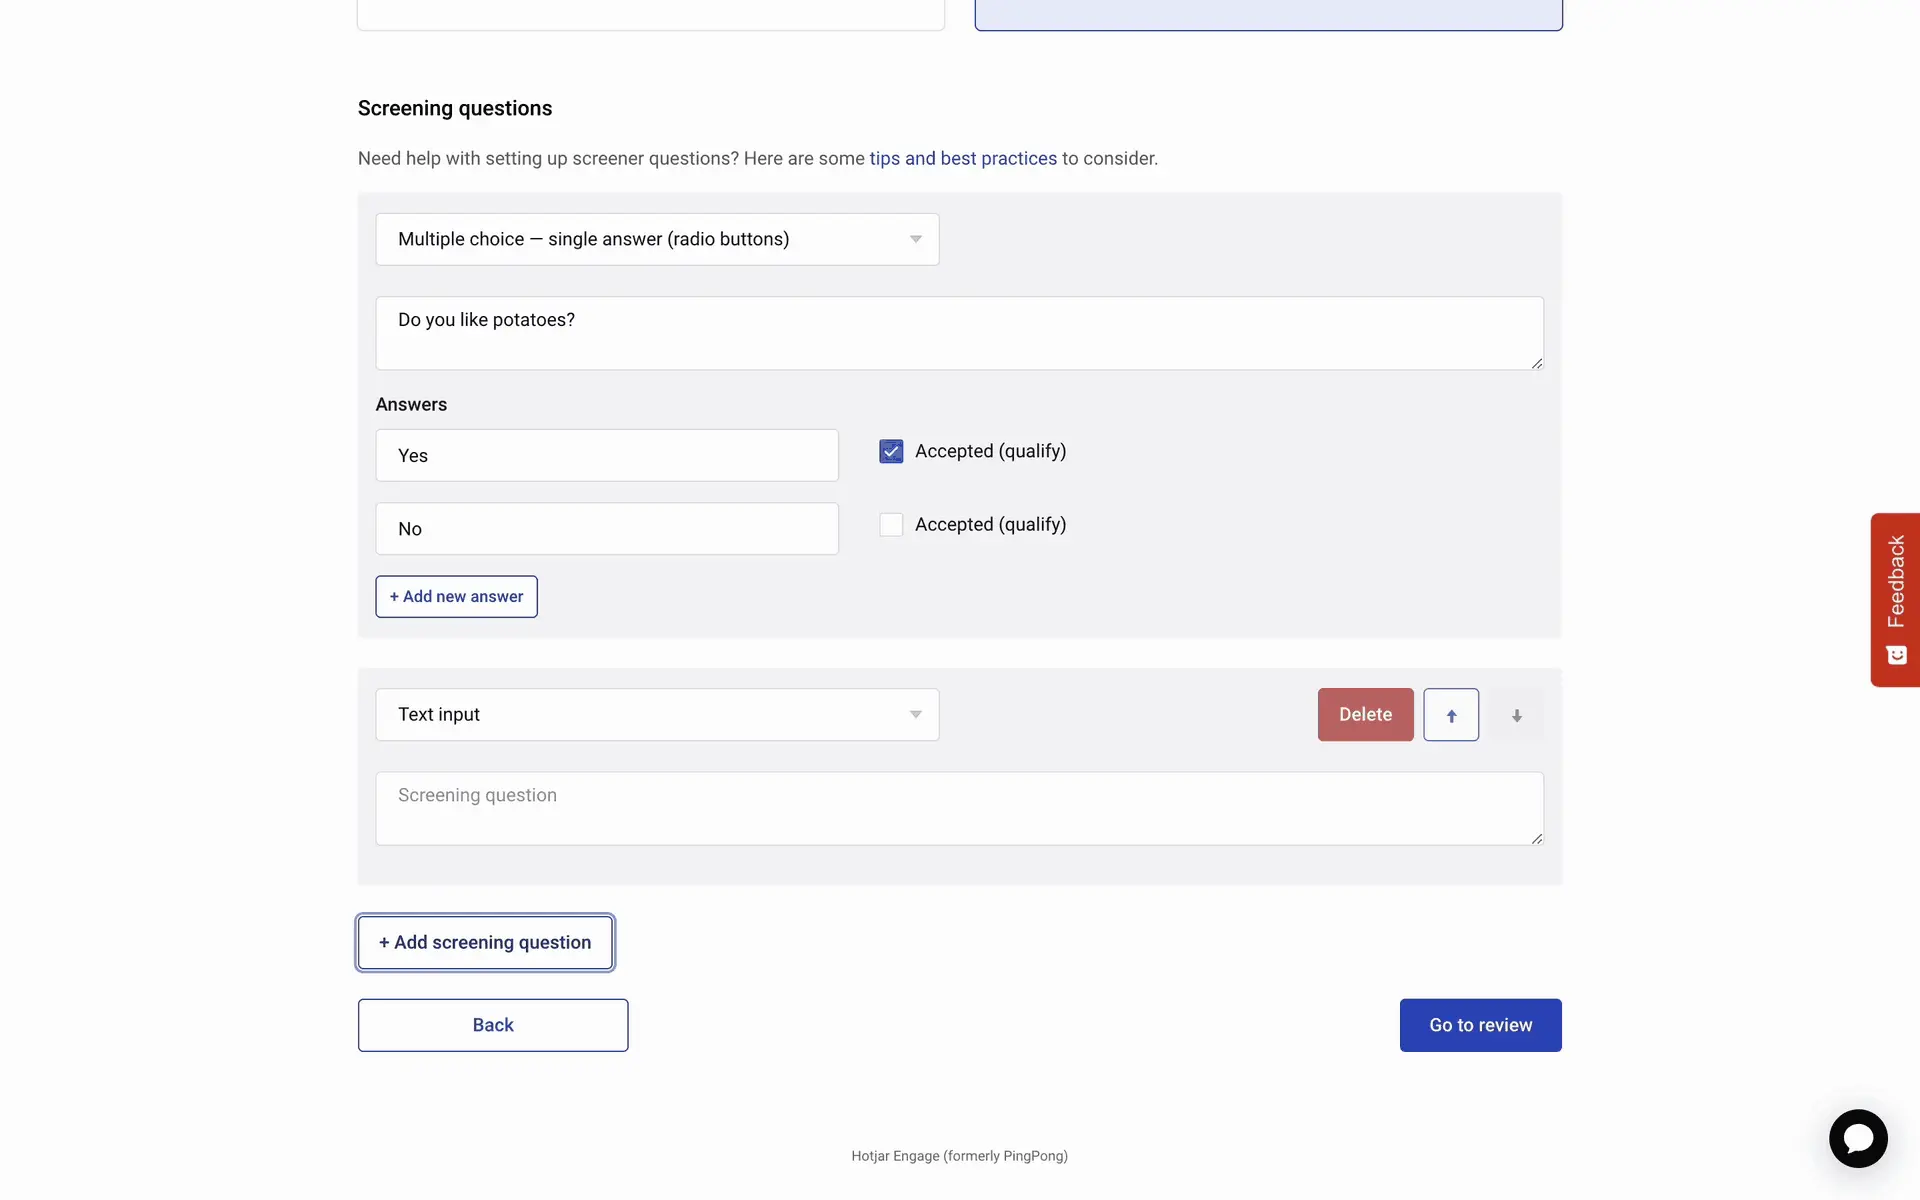Image resolution: width=1920 pixels, height=1200 pixels.
Task: Check Accepted (qualify) for No answer
Action: [x=891, y=525]
